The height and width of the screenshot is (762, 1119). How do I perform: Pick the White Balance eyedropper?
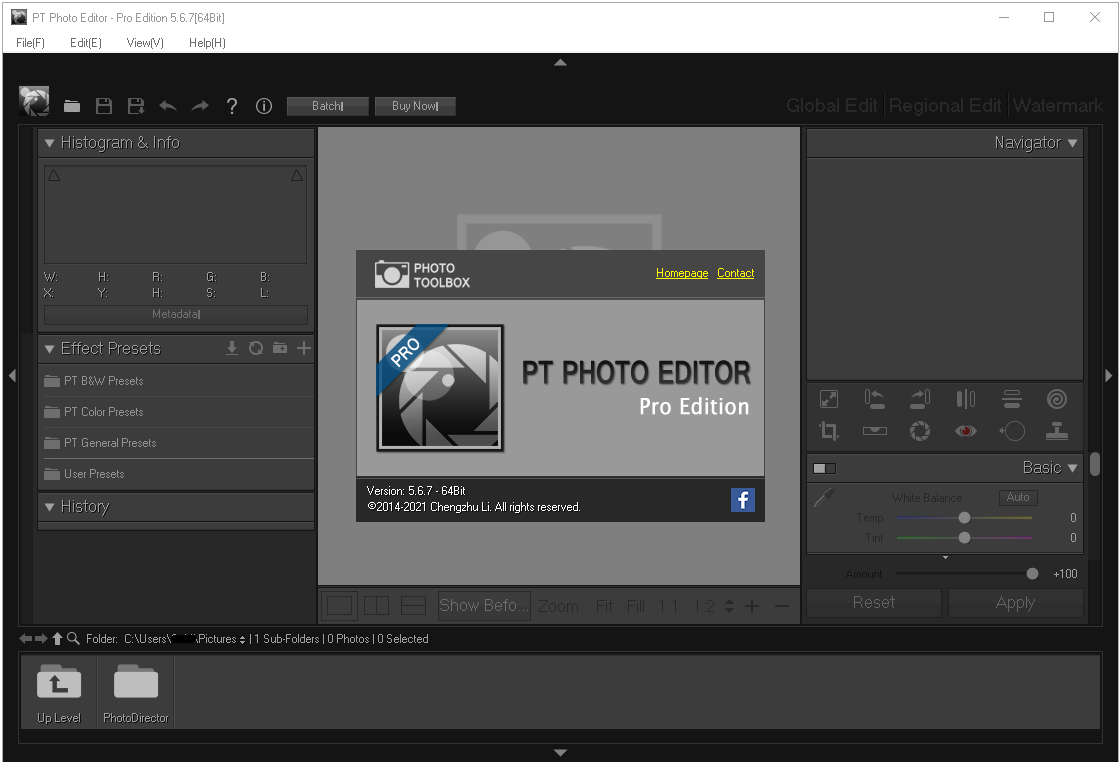(824, 498)
